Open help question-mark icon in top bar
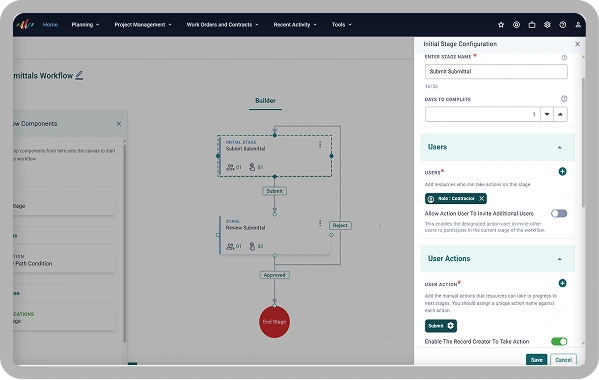This screenshot has height=380, width=599. (x=563, y=25)
